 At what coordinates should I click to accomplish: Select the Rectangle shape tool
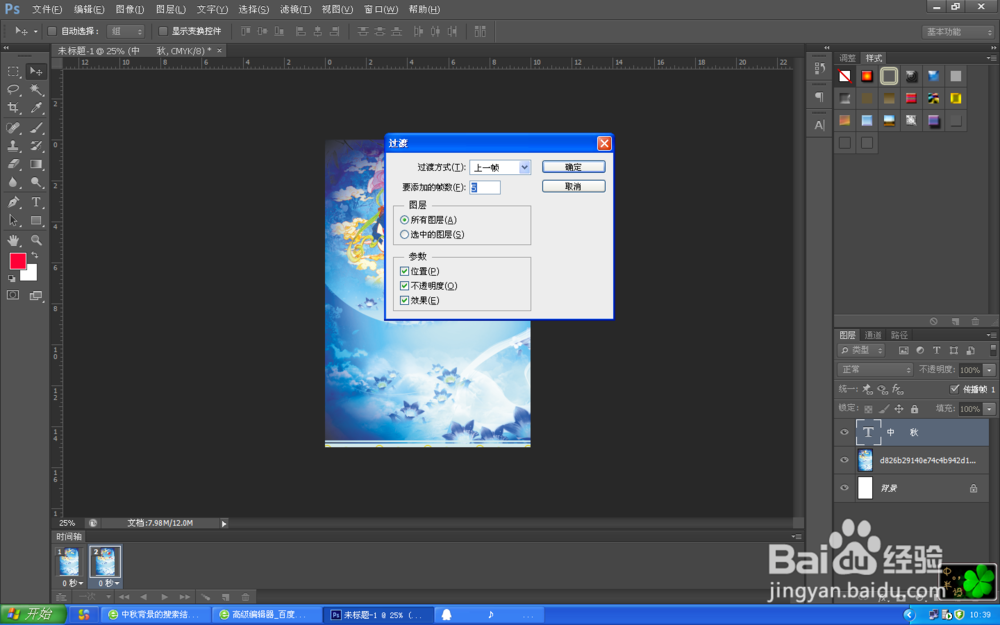36,221
